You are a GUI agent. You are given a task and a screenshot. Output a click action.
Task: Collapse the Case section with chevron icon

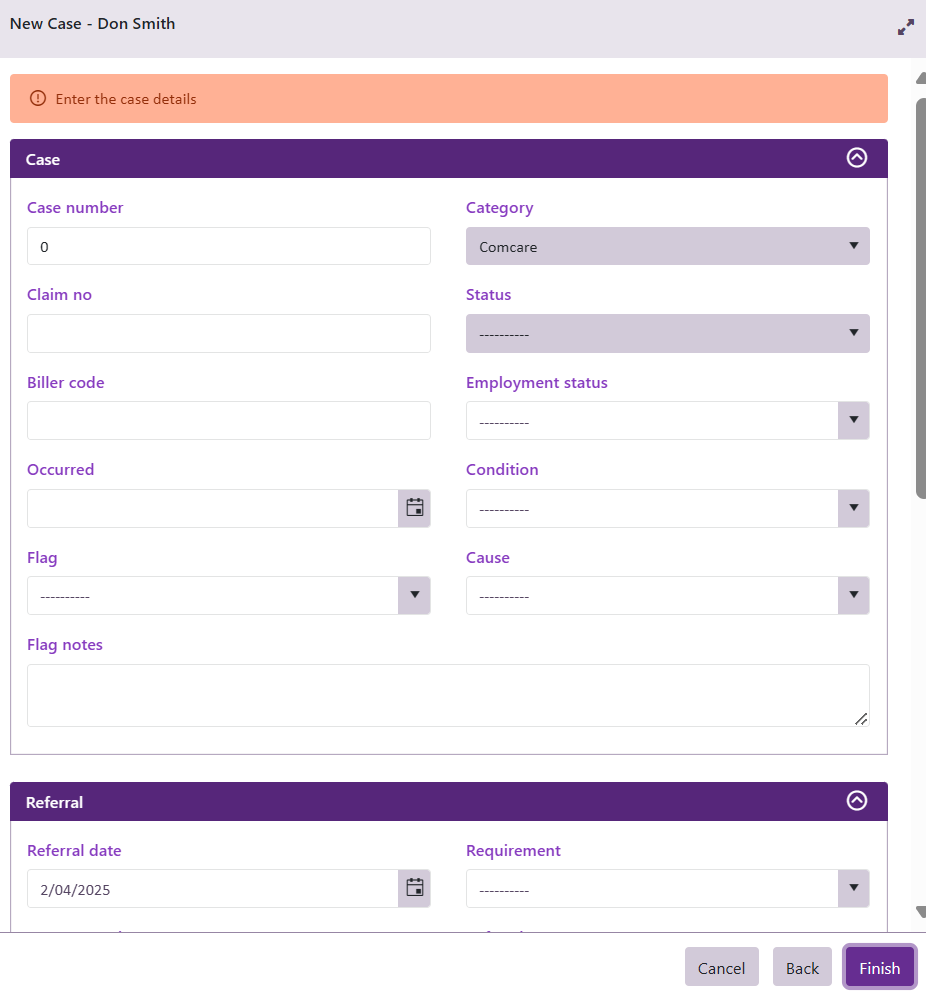856,158
